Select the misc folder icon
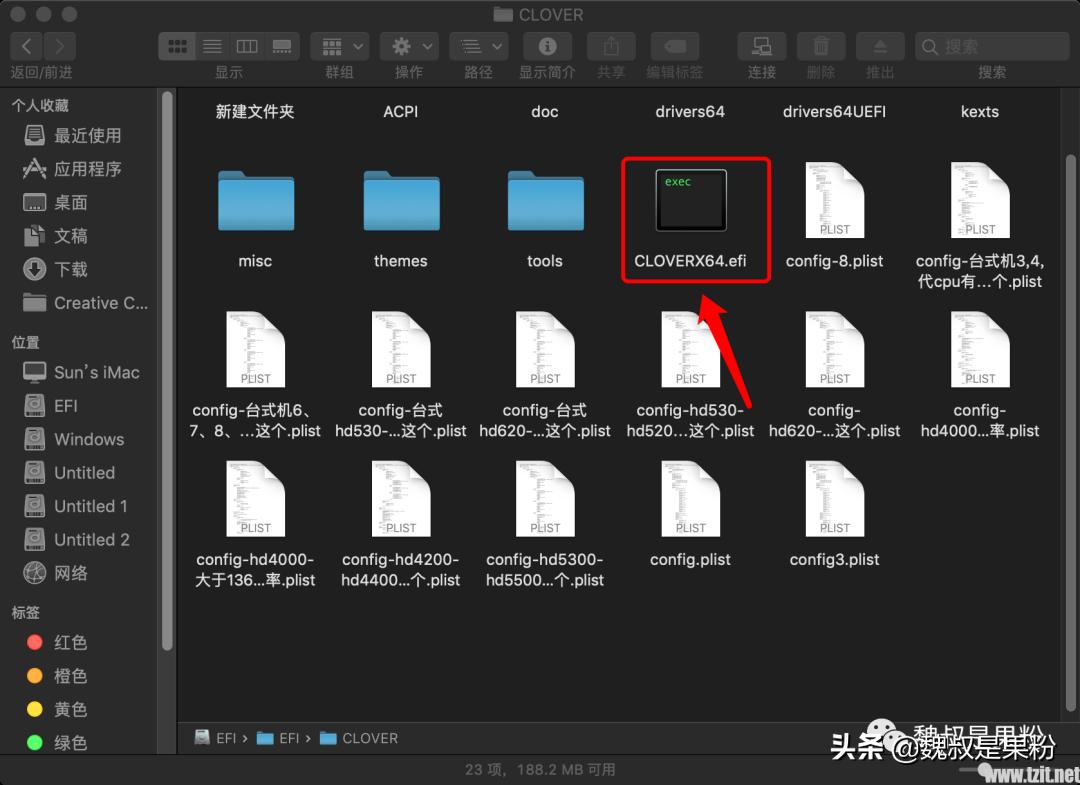1080x785 pixels. [256, 200]
